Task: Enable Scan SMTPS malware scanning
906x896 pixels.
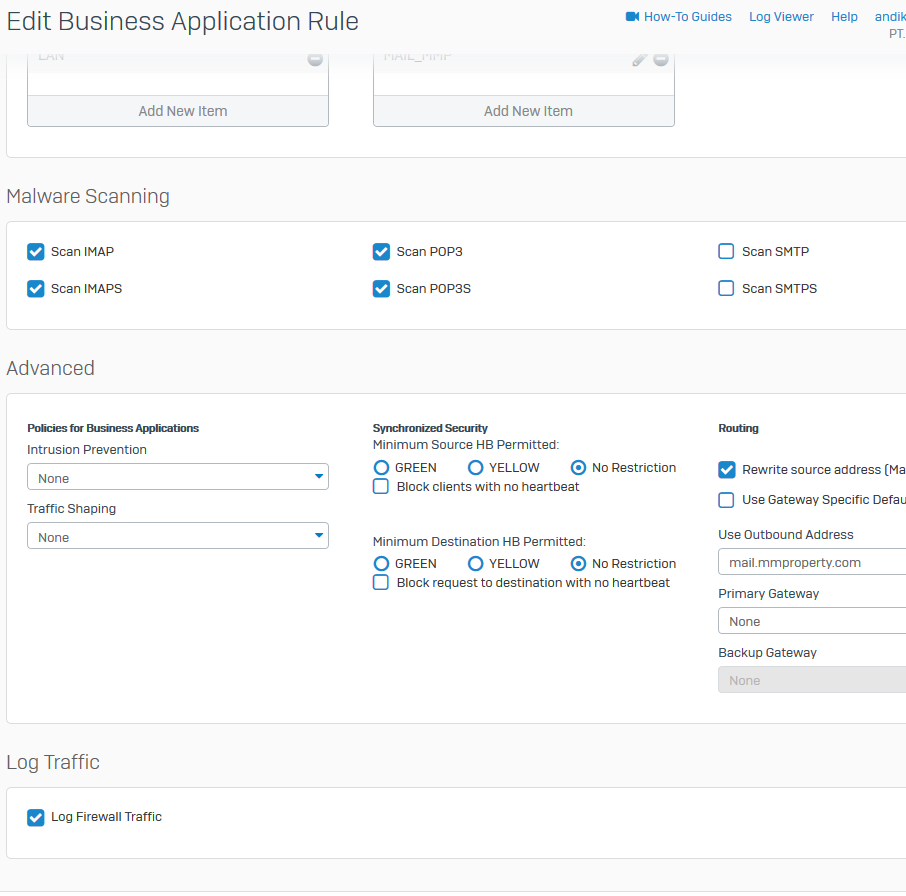Action: (x=727, y=289)
